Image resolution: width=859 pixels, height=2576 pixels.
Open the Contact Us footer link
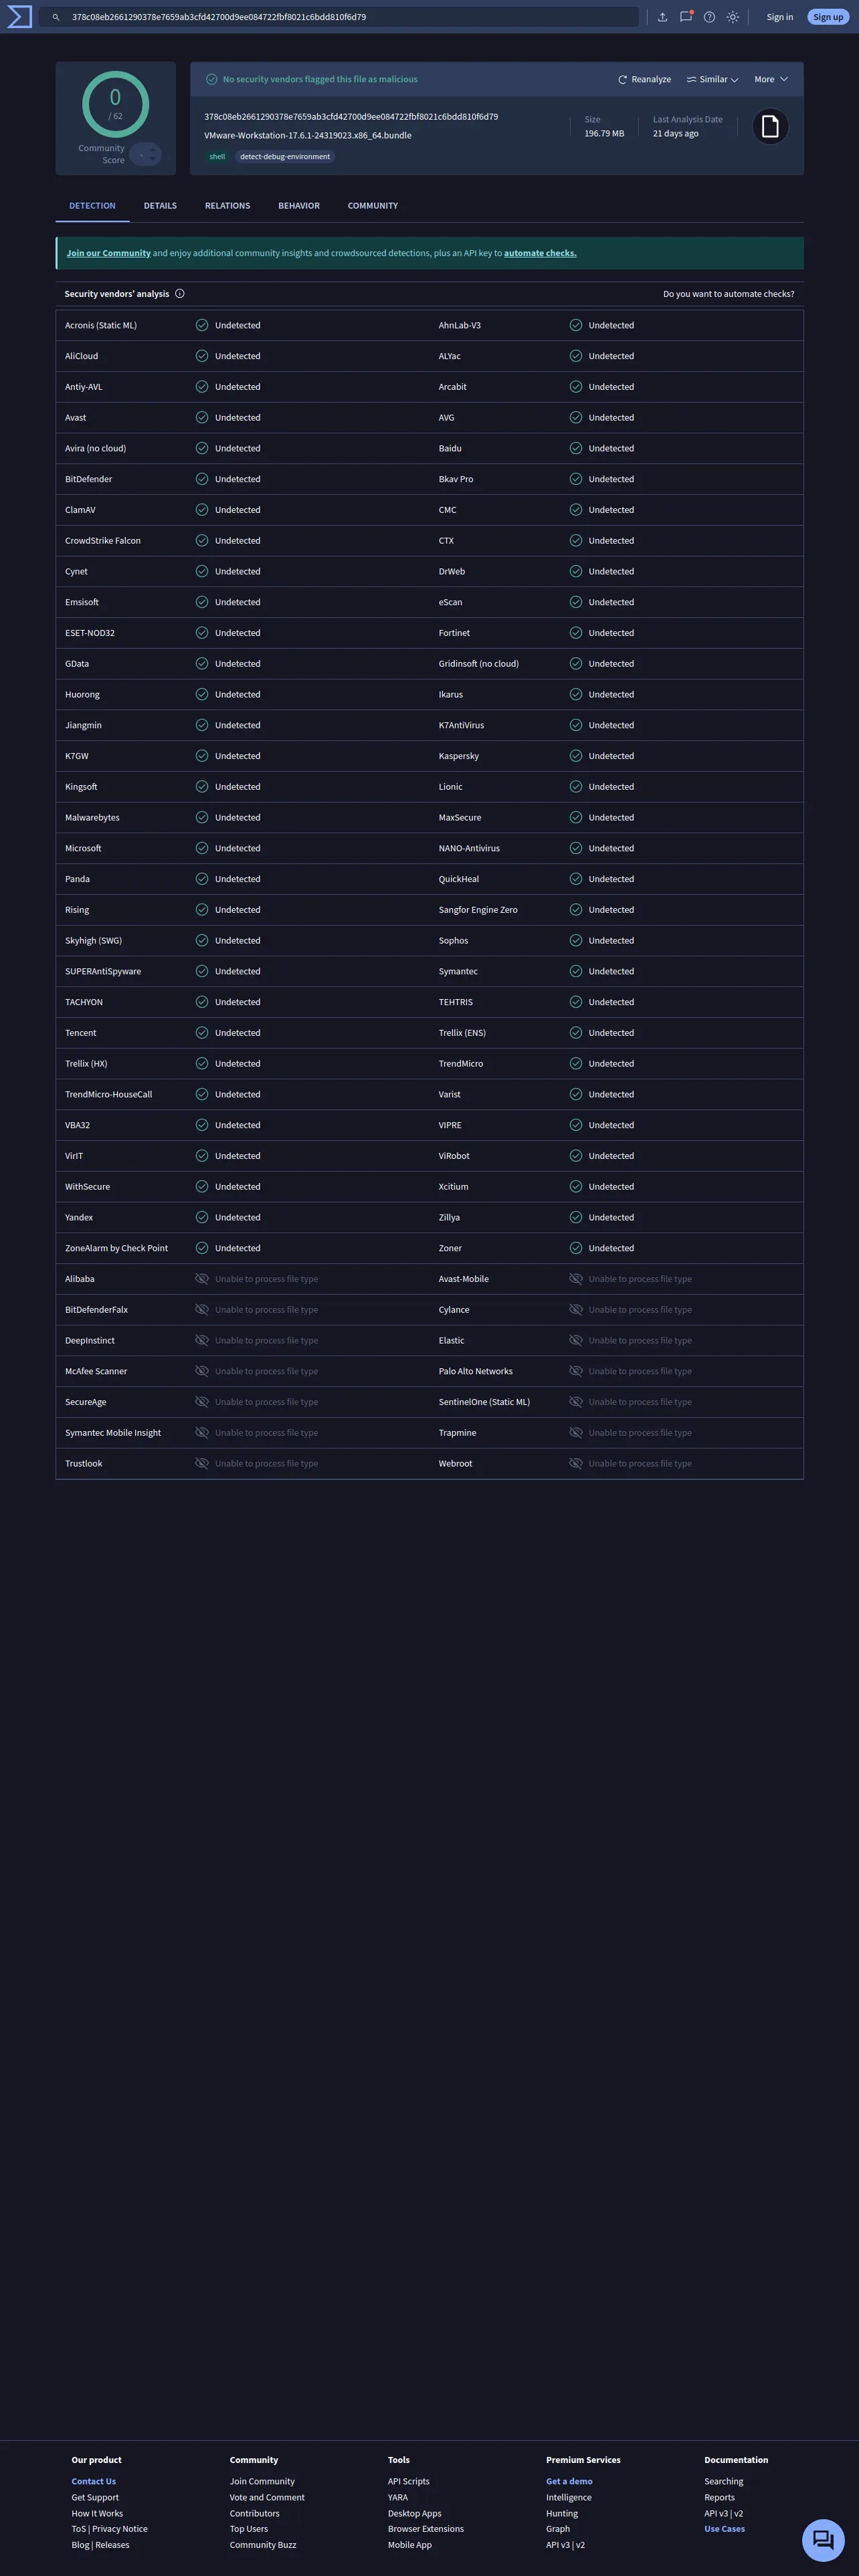tap(94, 2481)
